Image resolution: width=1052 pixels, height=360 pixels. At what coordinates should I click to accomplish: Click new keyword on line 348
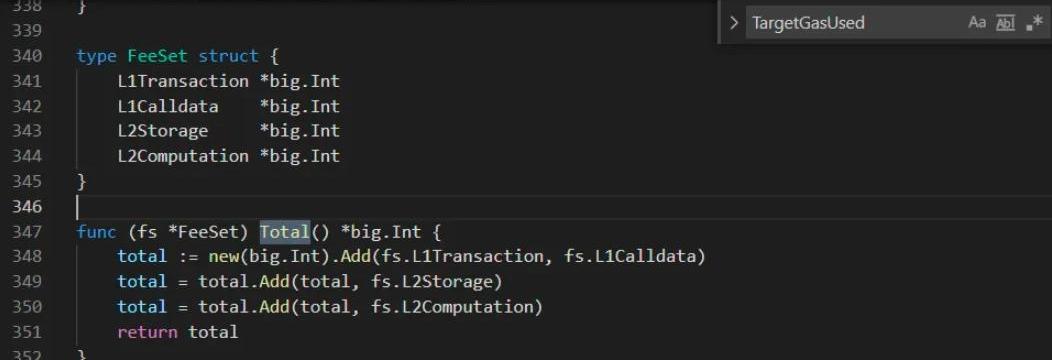pos(223,257)
